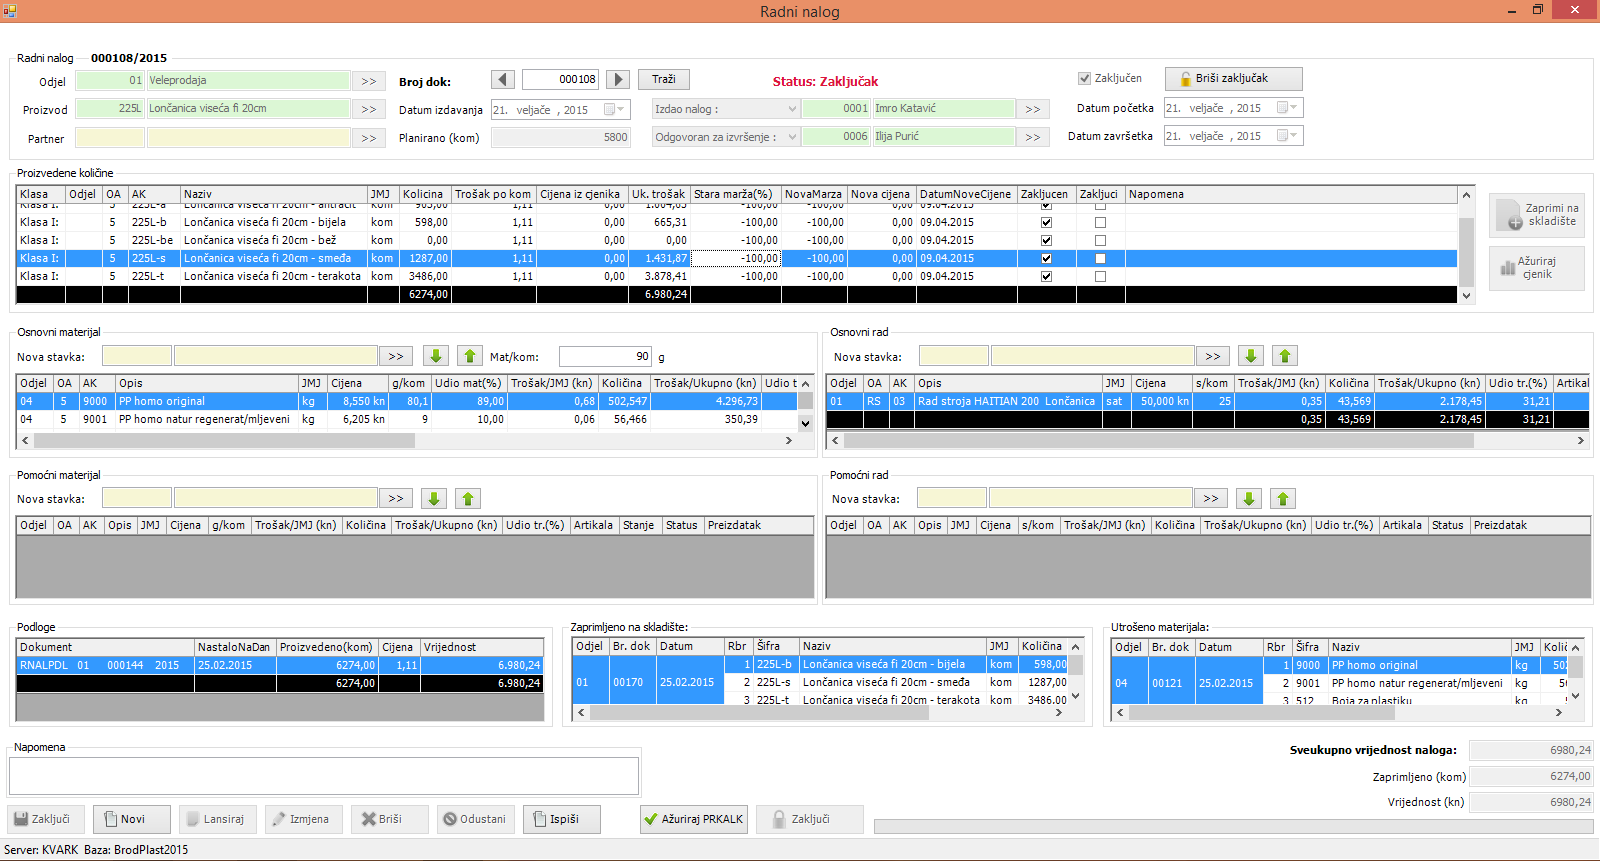The width and height of the screenshot is (1600, 861).
Task: Click vertical scrollbar of Proizvedene količine table
Action: (1466, 245)
